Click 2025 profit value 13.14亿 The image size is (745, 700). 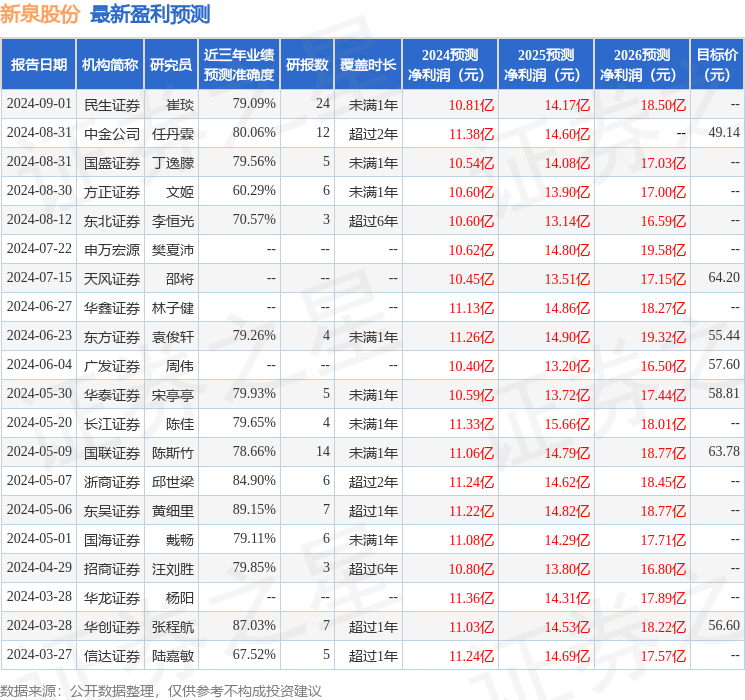(x=567, y=221)
